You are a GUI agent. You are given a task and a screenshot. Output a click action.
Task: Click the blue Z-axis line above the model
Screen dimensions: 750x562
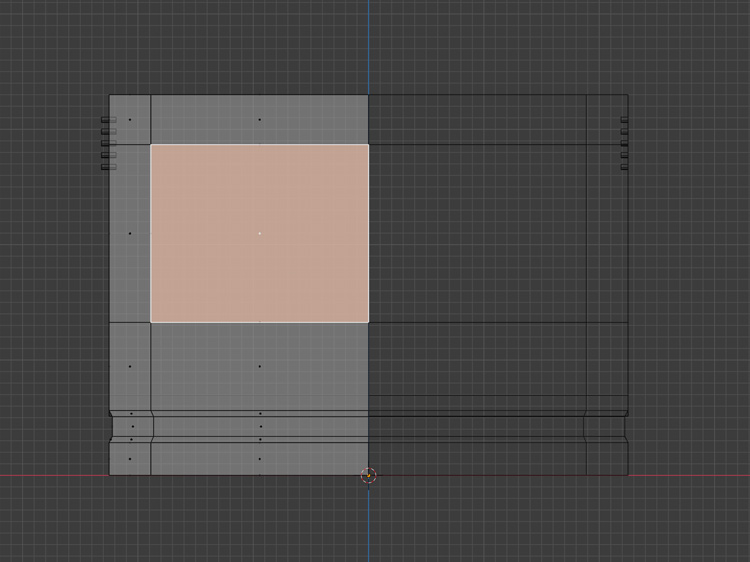pyautogui.click(x=368, y=45)
